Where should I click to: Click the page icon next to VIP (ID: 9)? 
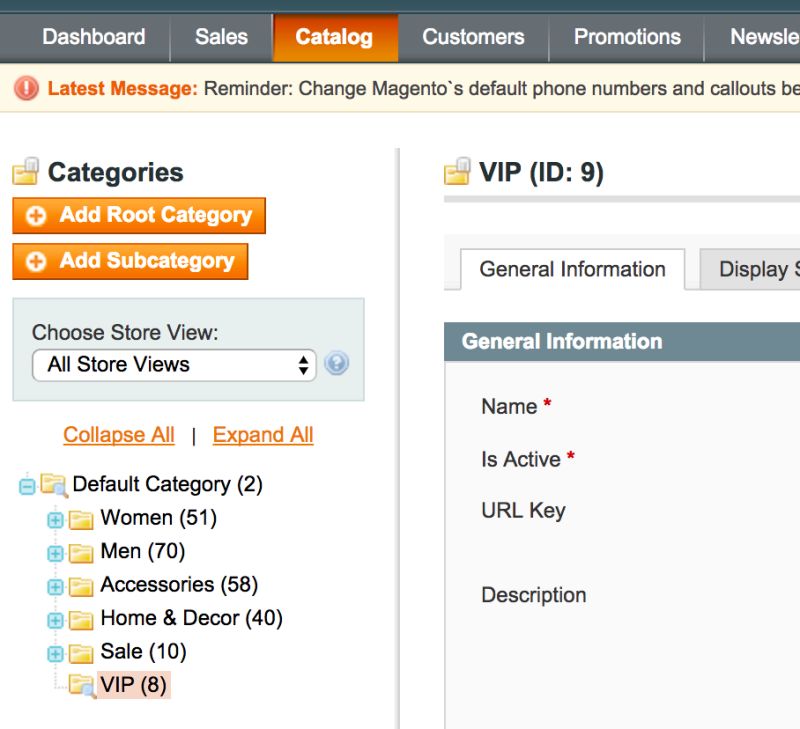(459, 171)
